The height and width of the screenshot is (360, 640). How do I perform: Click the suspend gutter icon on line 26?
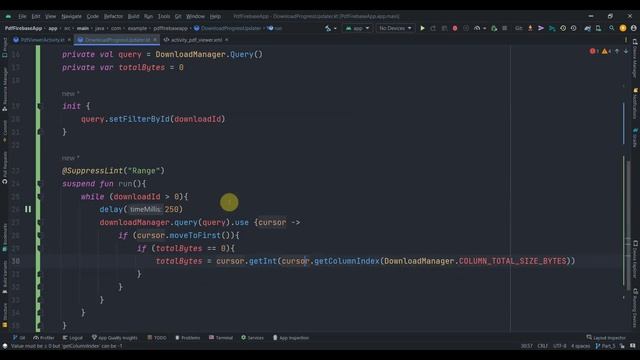pos(28,209)
